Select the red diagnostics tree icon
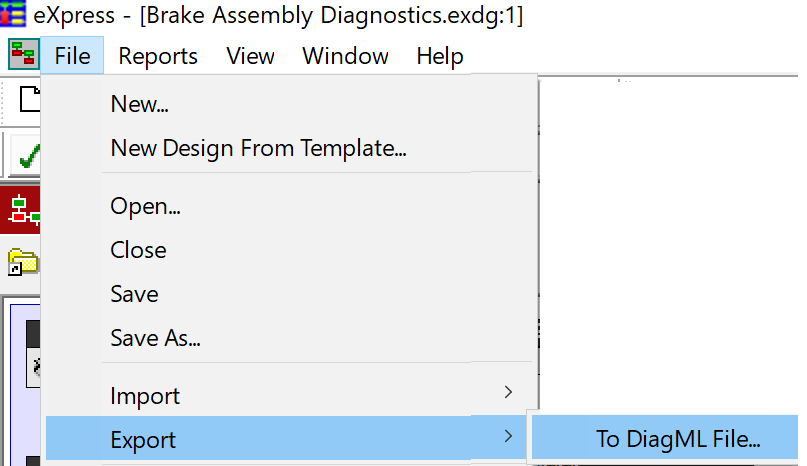 21,210
